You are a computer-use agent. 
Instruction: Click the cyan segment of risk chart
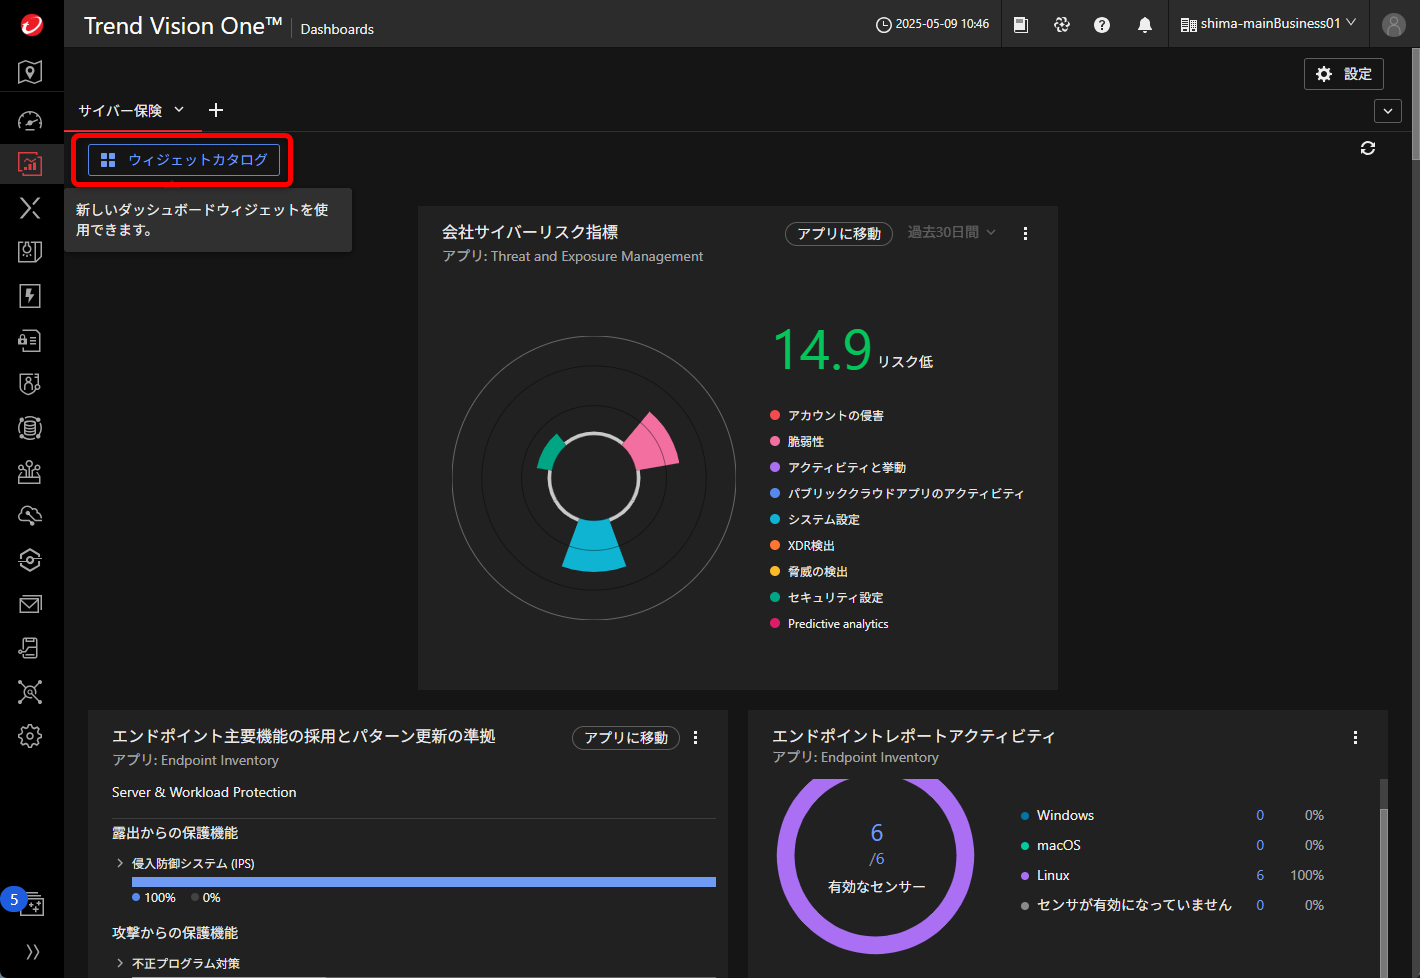594,545
